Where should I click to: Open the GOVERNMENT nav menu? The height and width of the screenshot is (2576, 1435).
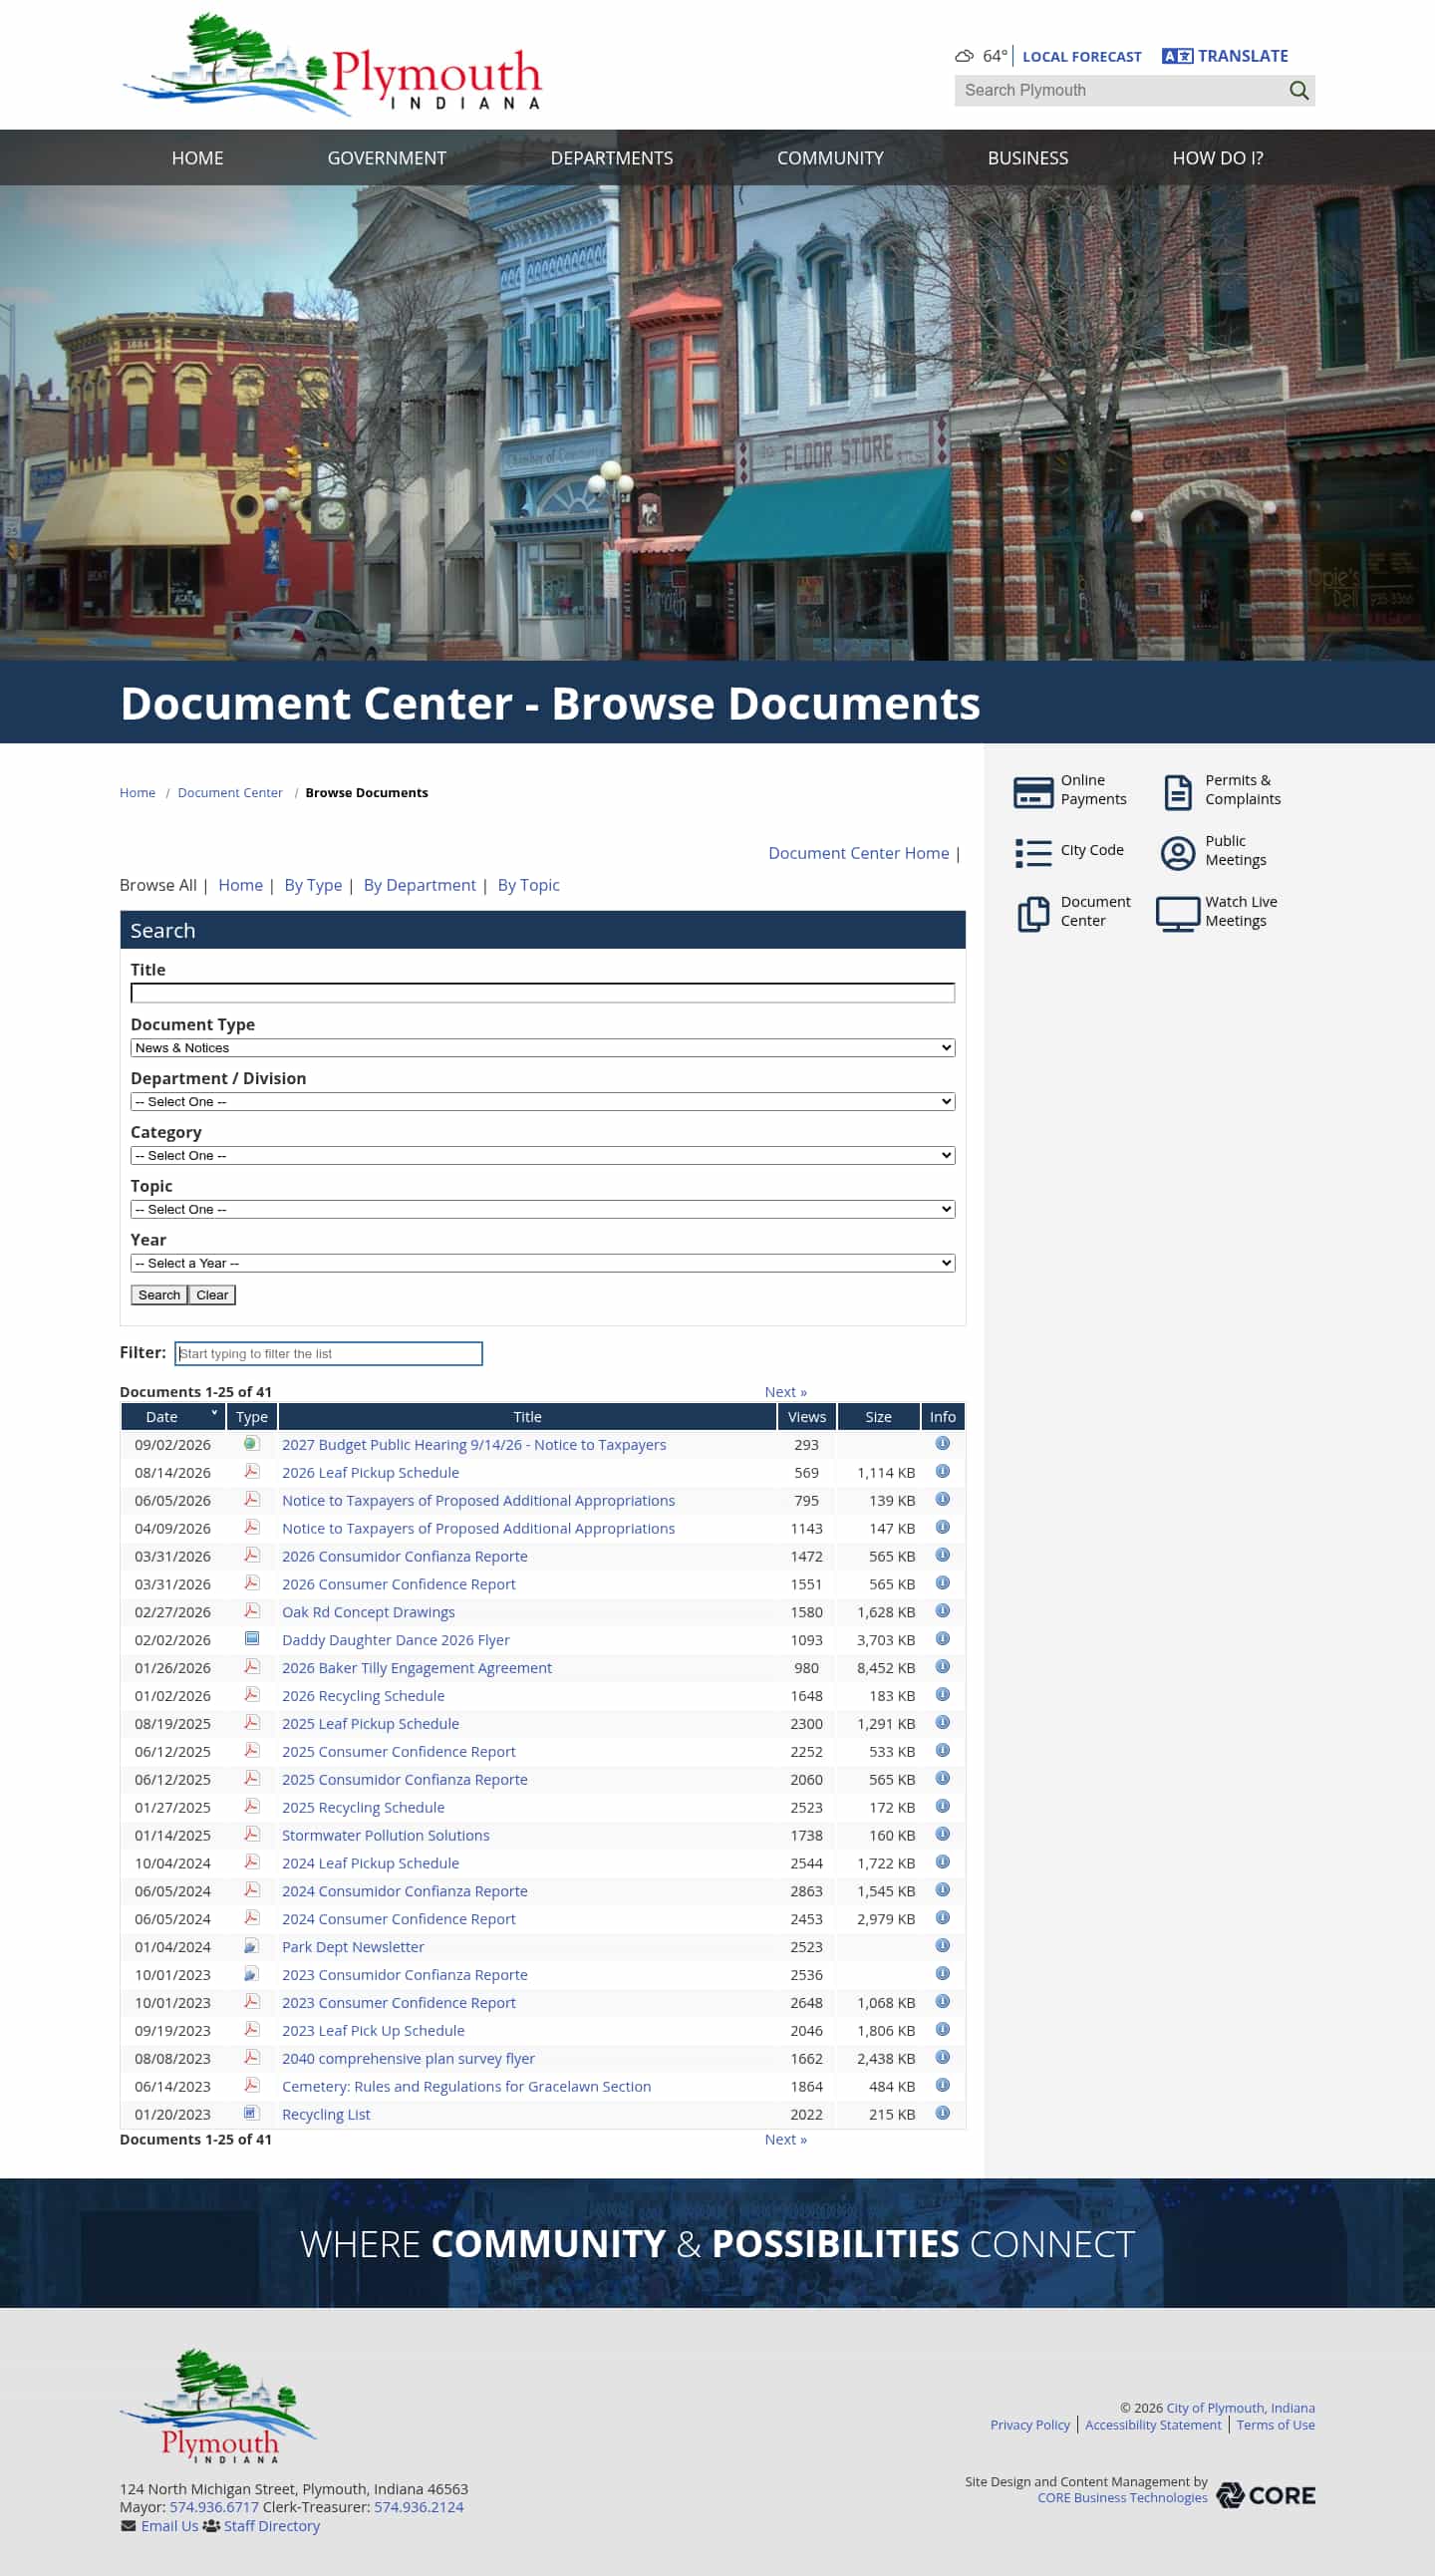[387, 158]
